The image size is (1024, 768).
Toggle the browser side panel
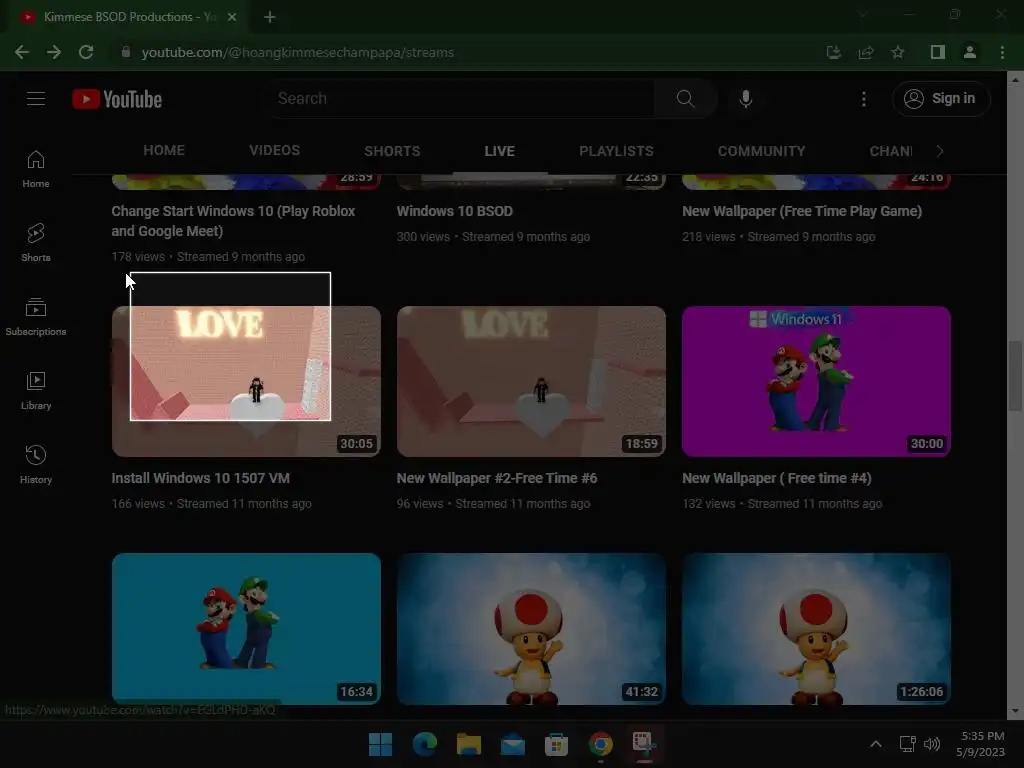pyautogui.click(x=937, y=52)
